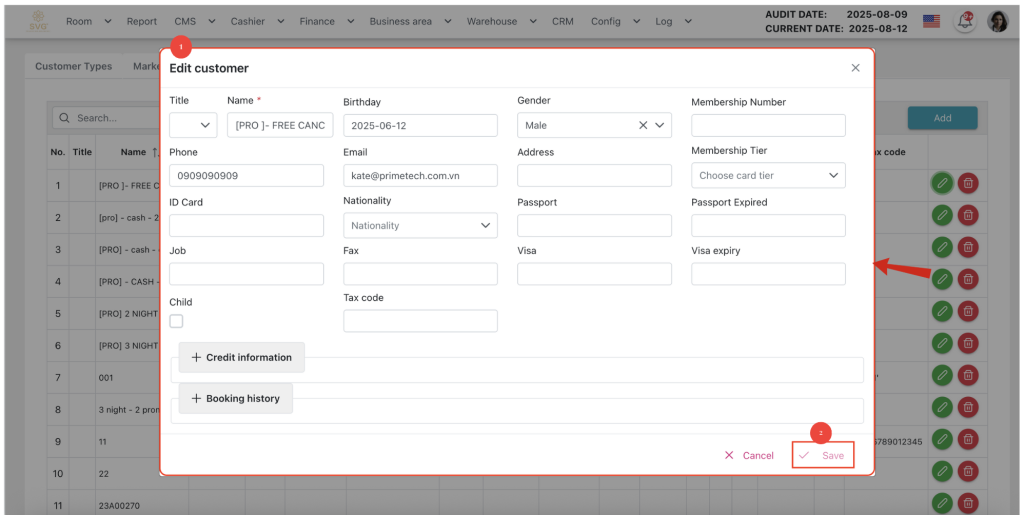The width and height of the screenshot is (1024, 515).
Task: Open the Nationality dropdown
Action: 420,225
